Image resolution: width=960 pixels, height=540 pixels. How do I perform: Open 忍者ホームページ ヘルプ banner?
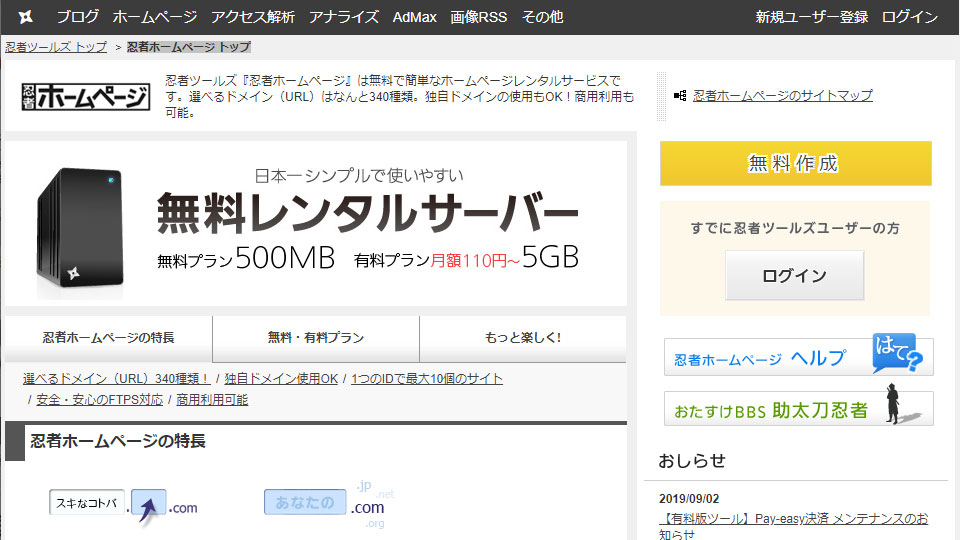click(798, 357)
